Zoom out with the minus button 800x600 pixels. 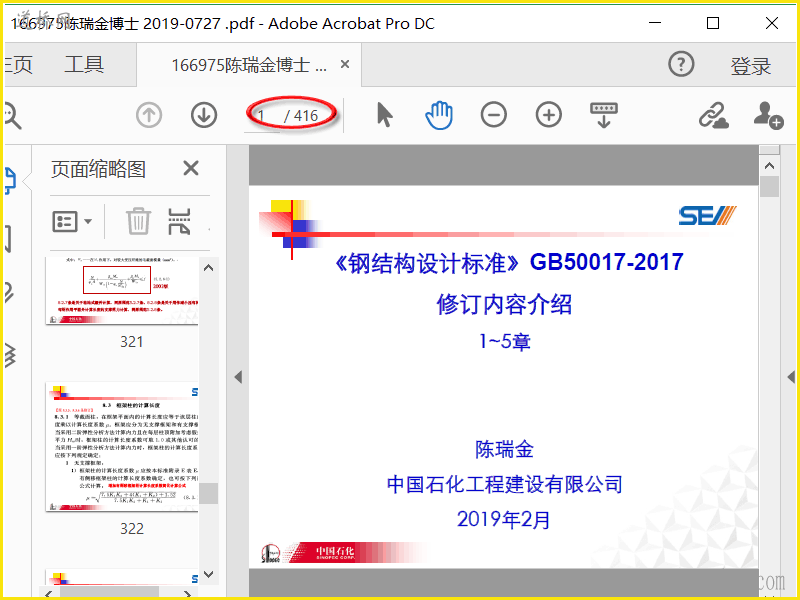click(493, 115)
